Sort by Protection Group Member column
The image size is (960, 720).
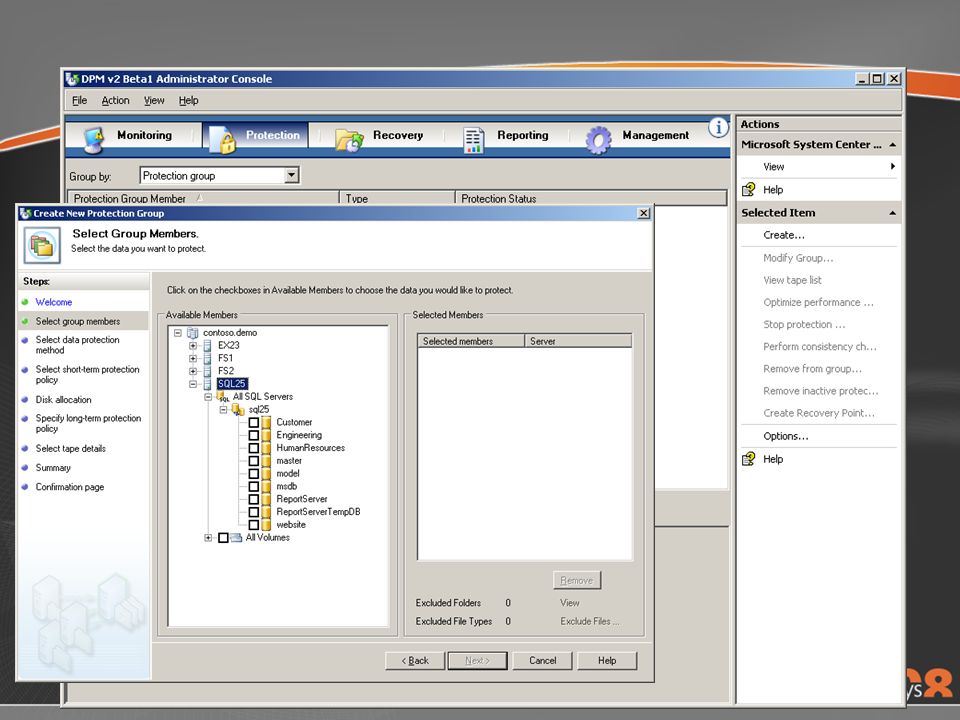pos(203,198)
